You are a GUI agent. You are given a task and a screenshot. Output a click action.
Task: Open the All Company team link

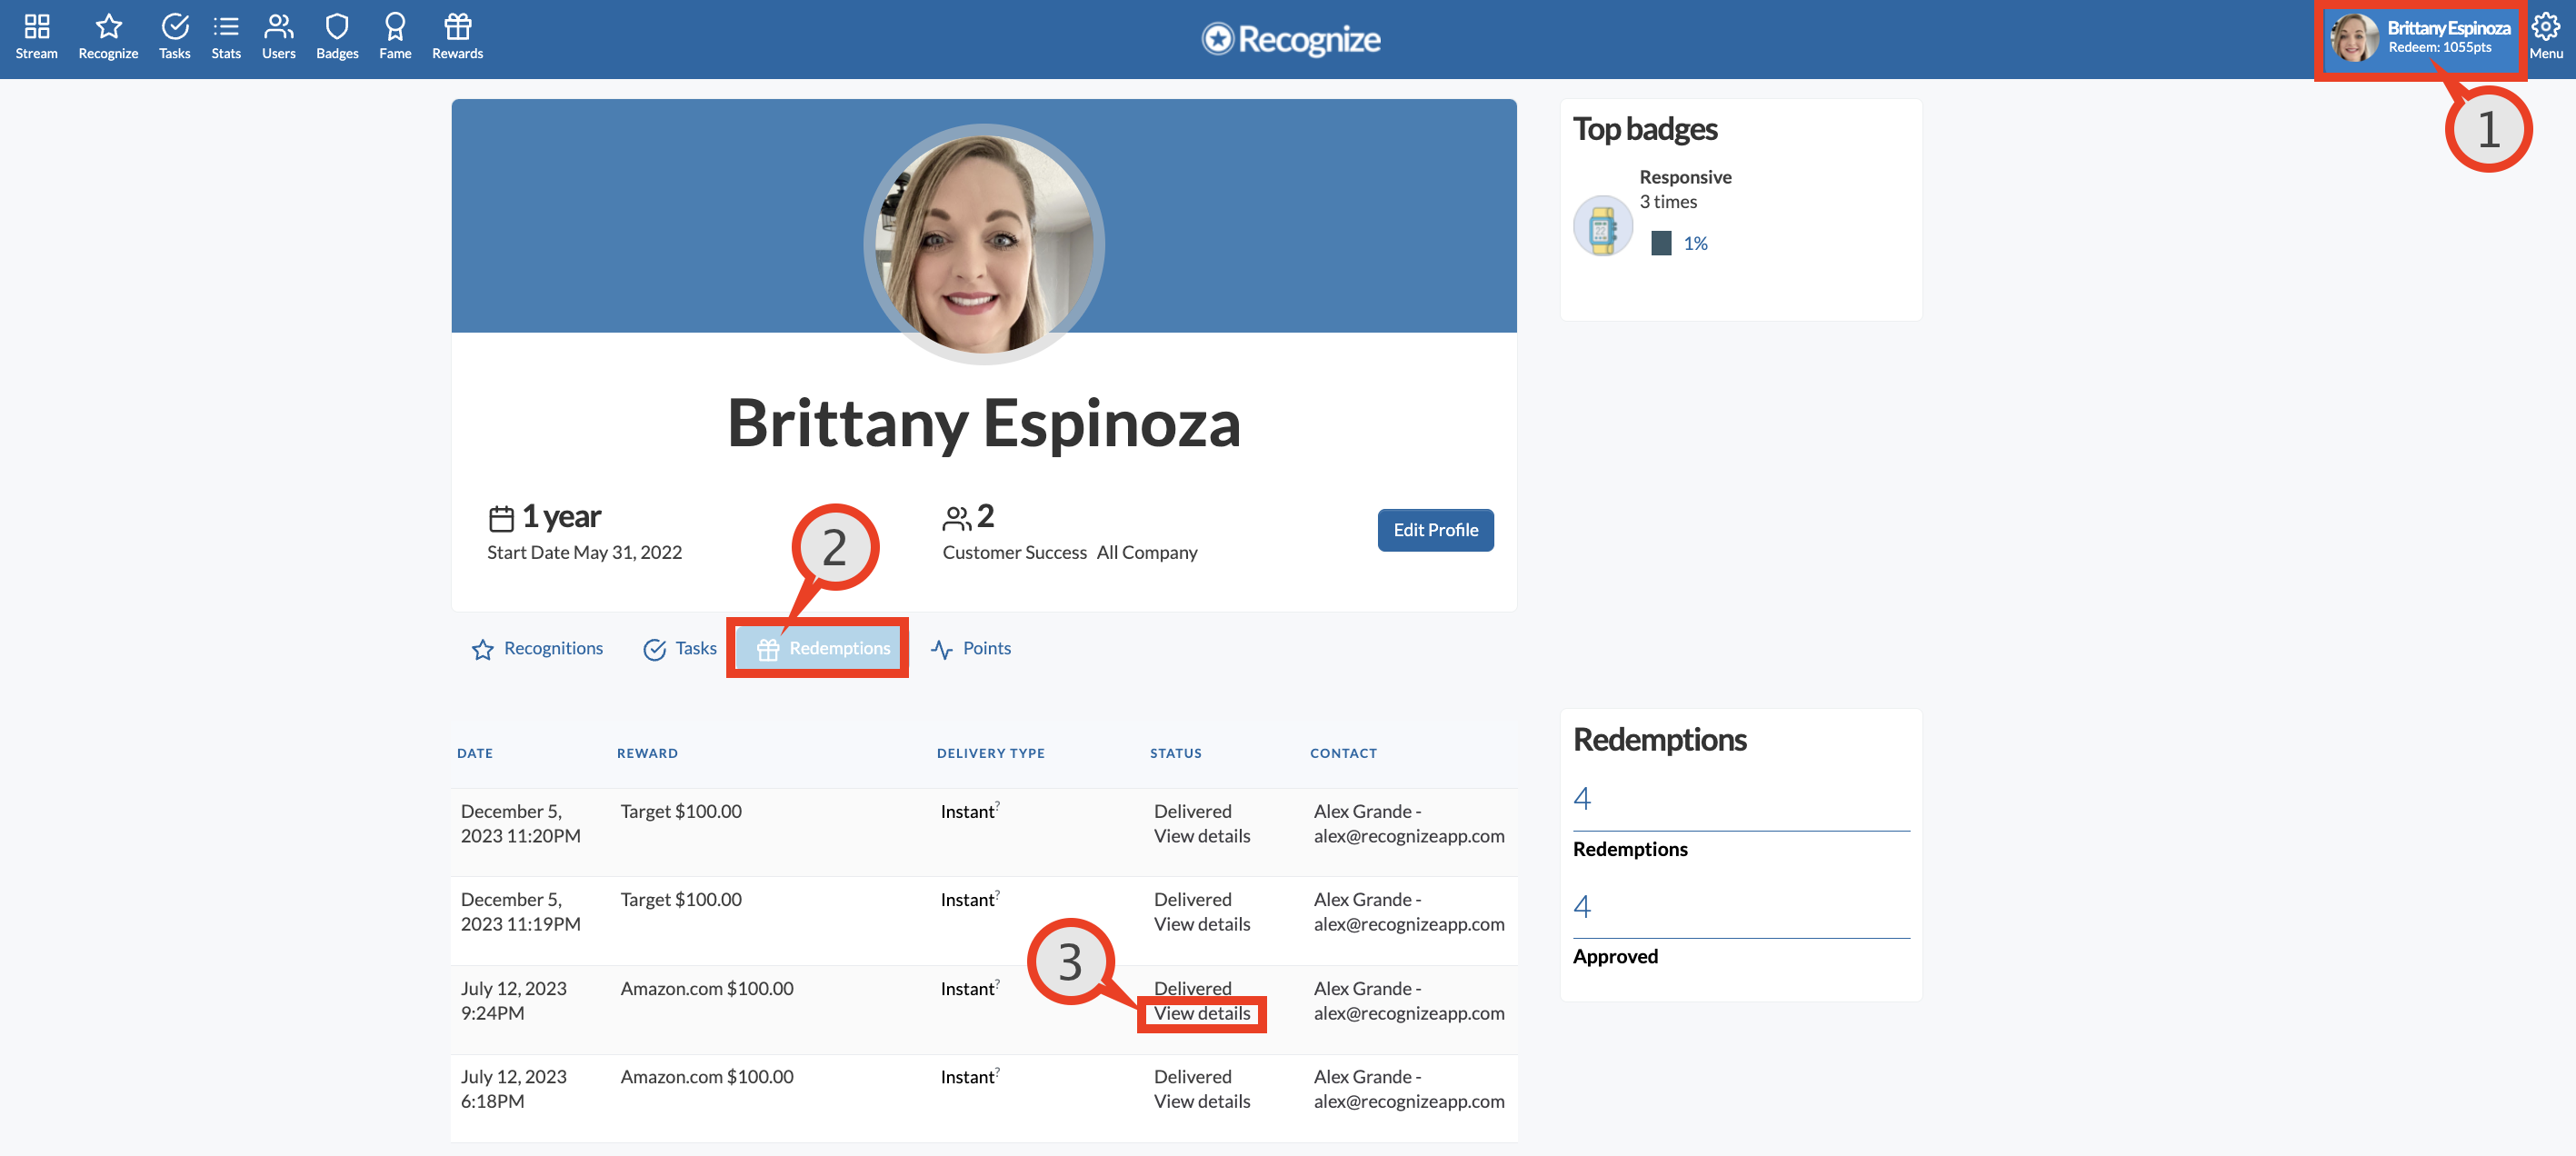point(1147,552)
